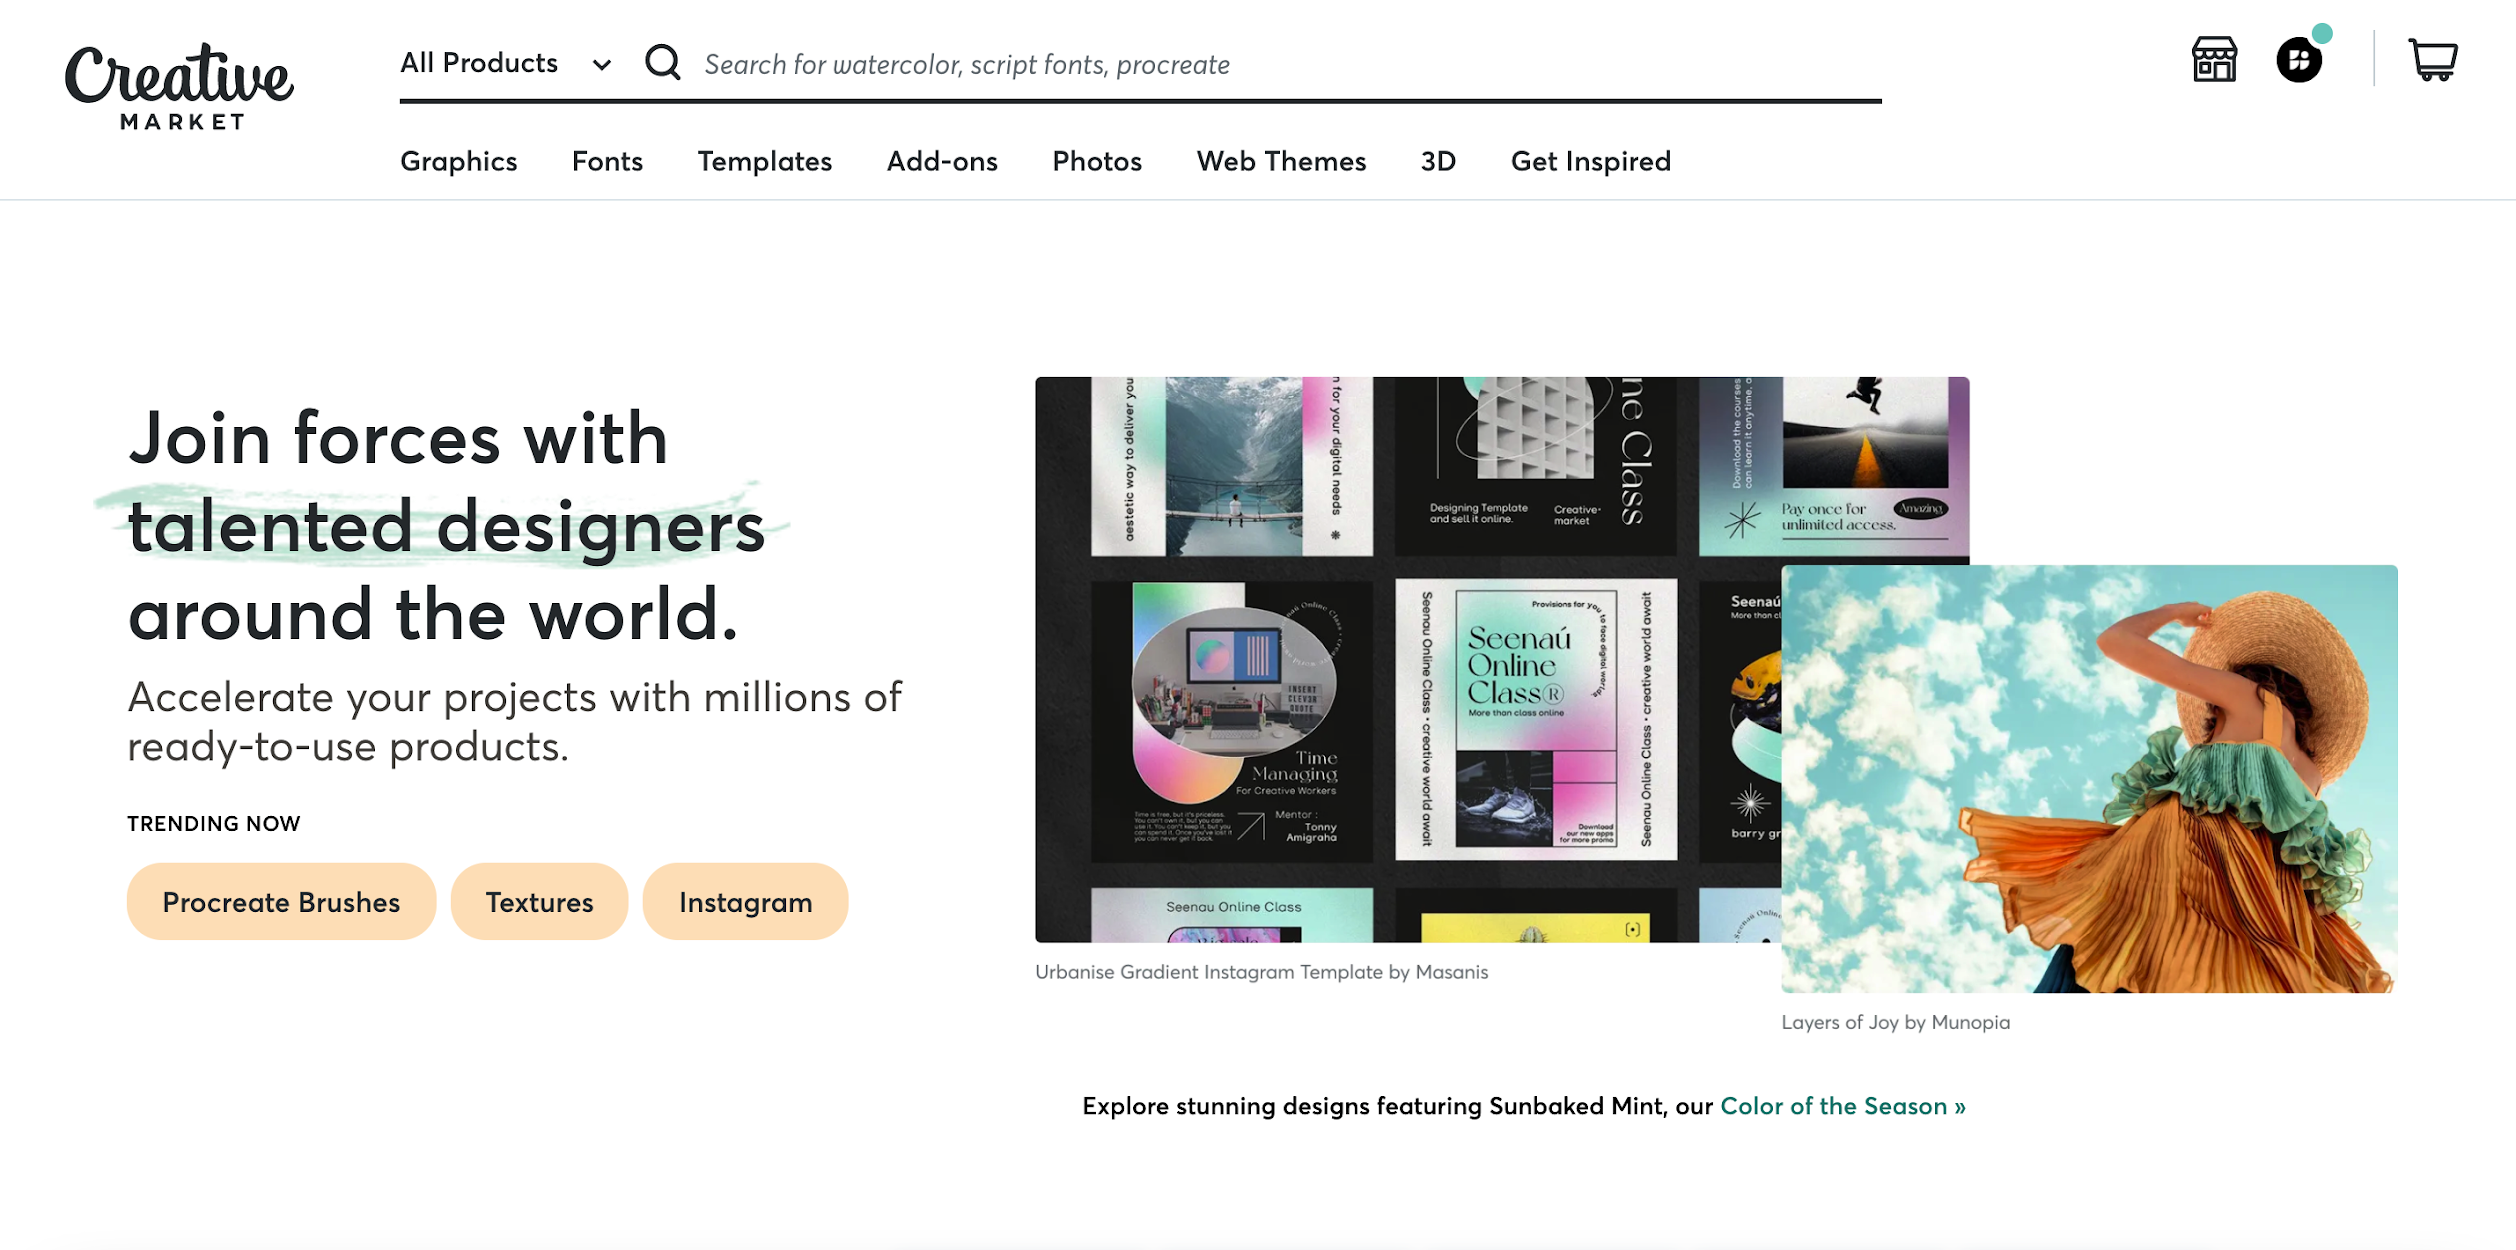Open the Graphics menu
This screenshot has height=1250, width=2516.
[x=458, y=161]
